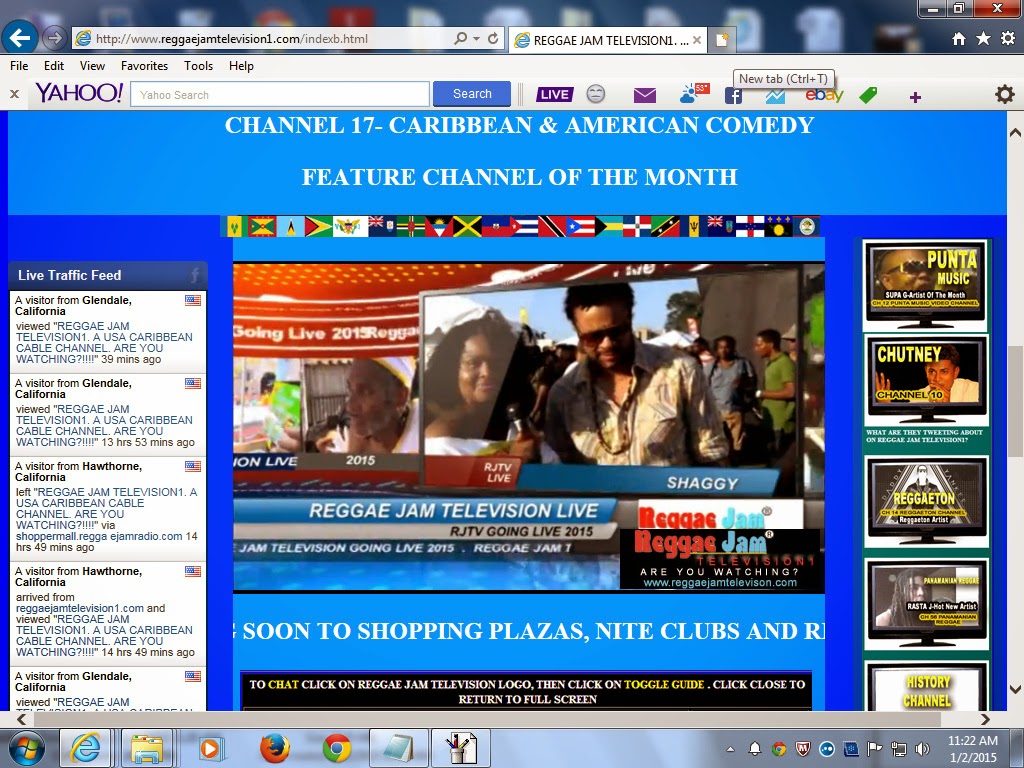The height and width of the screenshot is (768, 1024).
Task: Open Yahoo toolbar settings gear
Action: (x=1003, y=95)
